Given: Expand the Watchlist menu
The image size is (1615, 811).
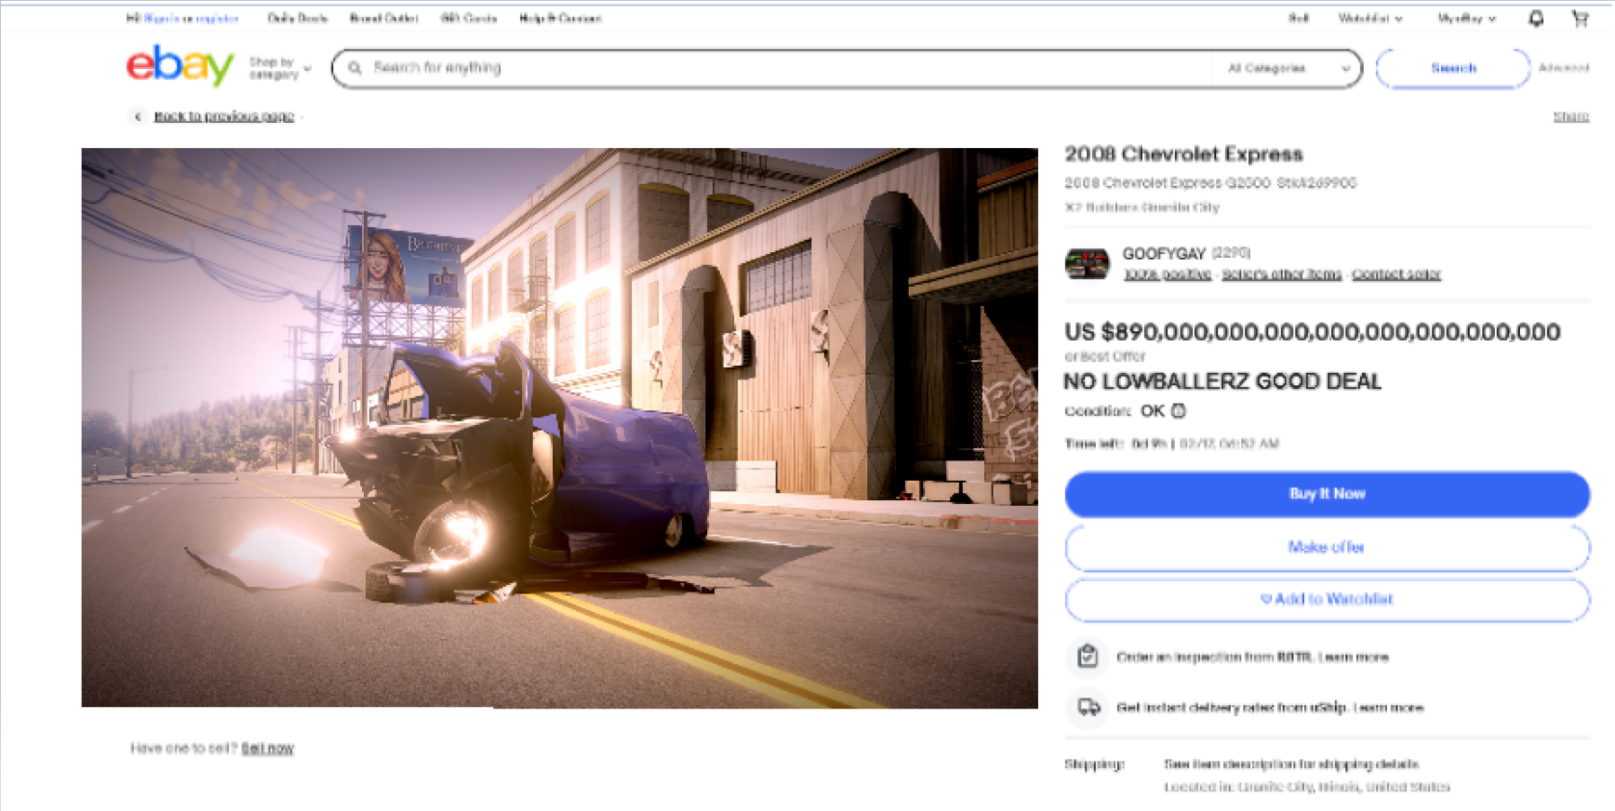Looking at the screenshot, I should tap(1370, 18).
